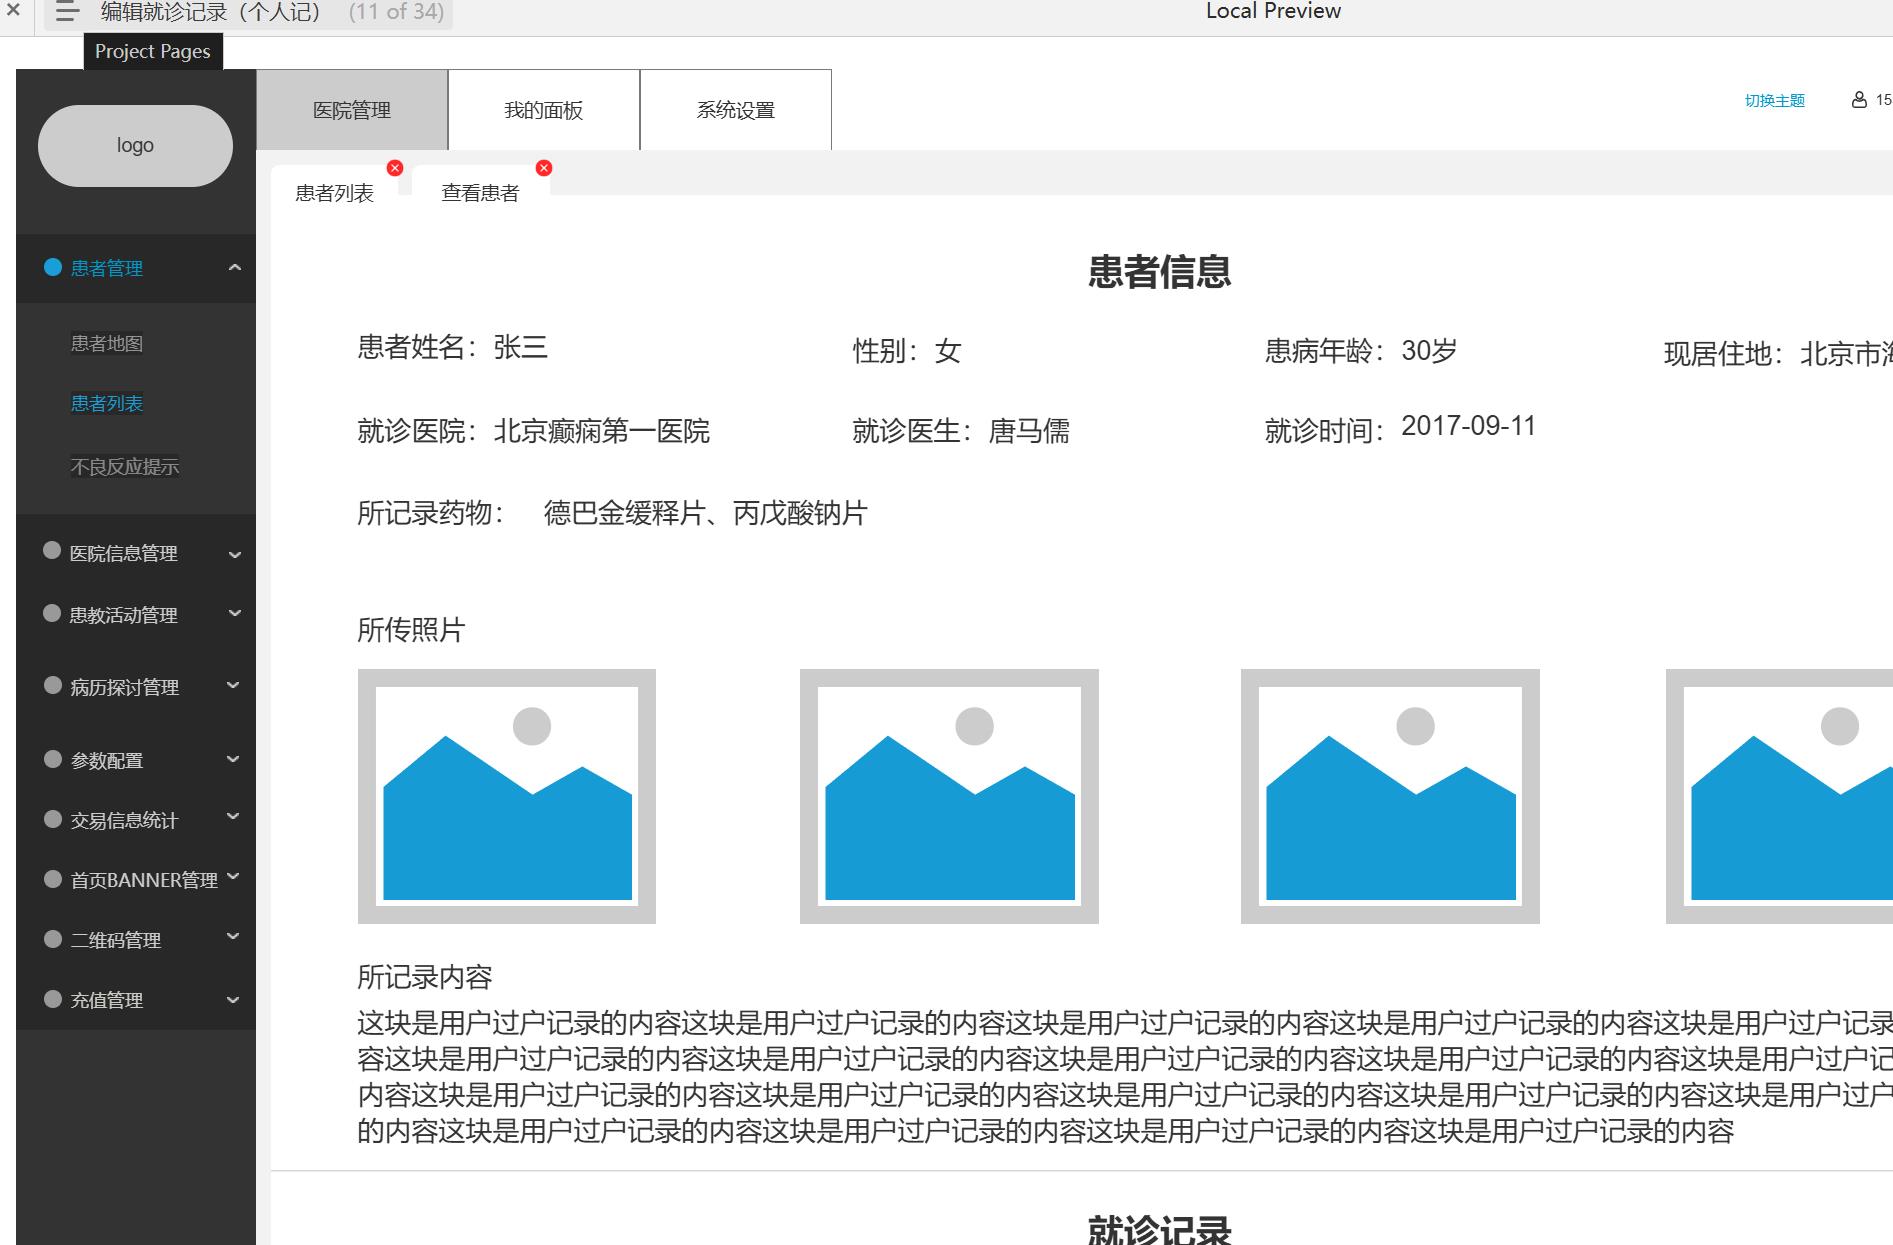This screenshot has width=1893, height=1245.
Task: Close the preview with the X icon
Action: pos(13,10)
